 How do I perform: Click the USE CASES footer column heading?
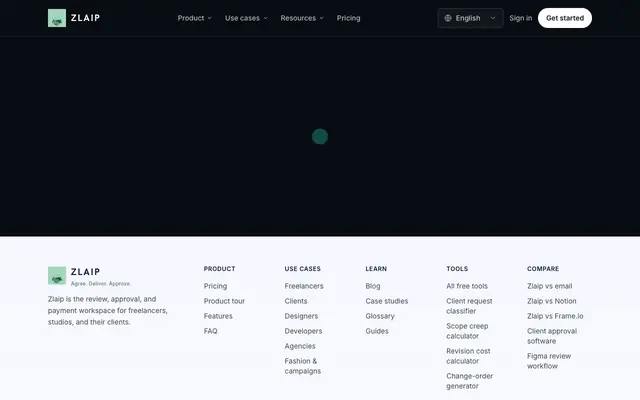[302, 269]
